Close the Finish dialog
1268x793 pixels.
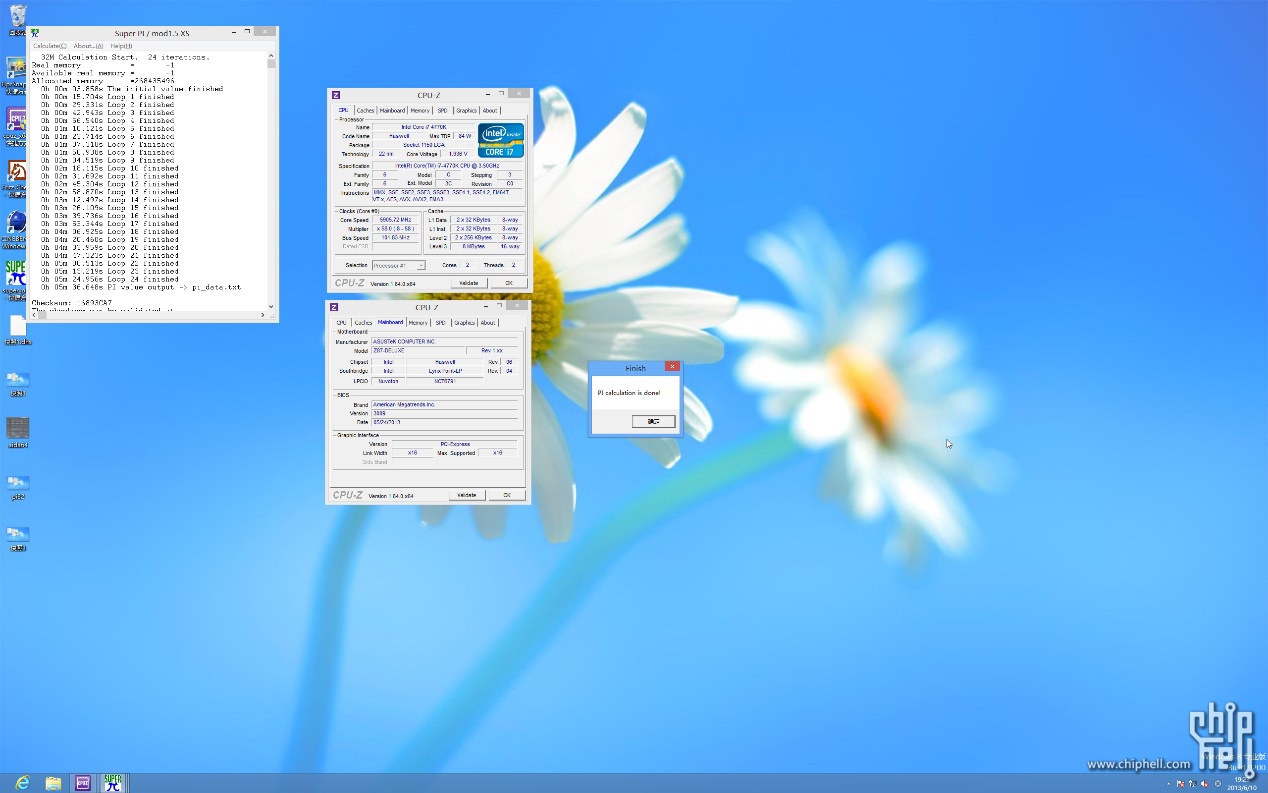point(672,367)
